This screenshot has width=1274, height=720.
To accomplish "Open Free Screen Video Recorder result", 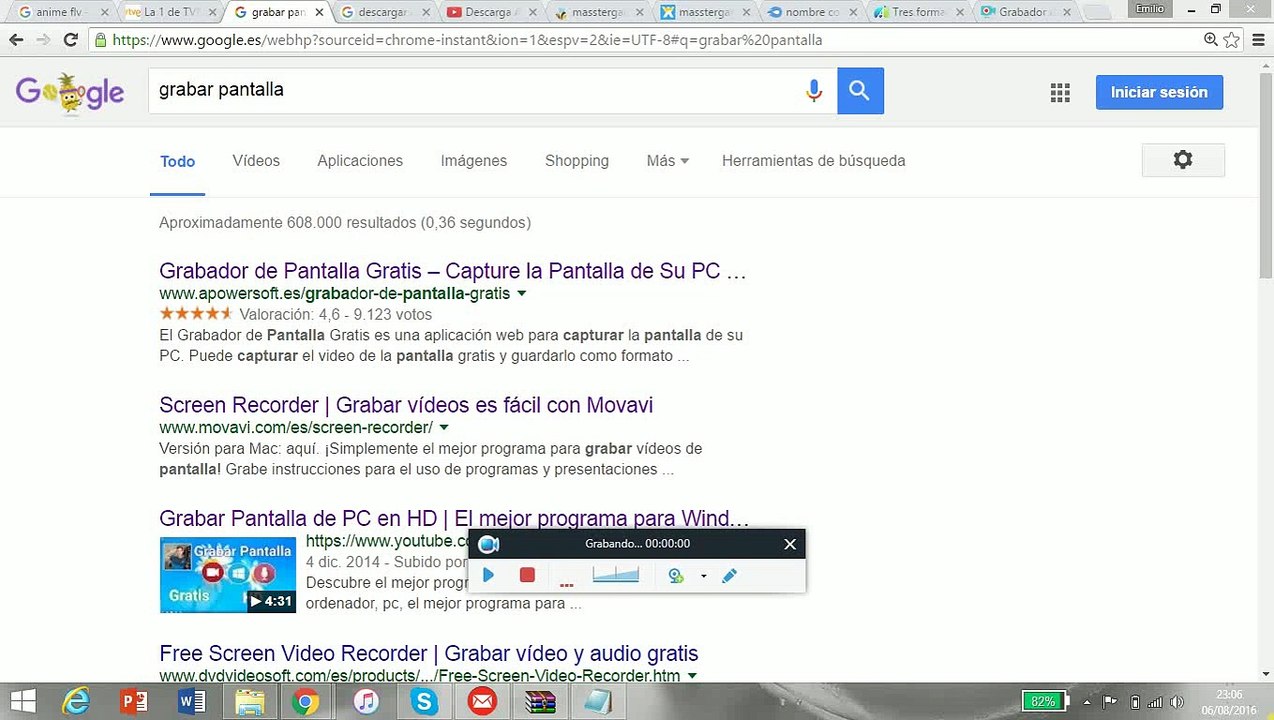I will tap(428, 653).
